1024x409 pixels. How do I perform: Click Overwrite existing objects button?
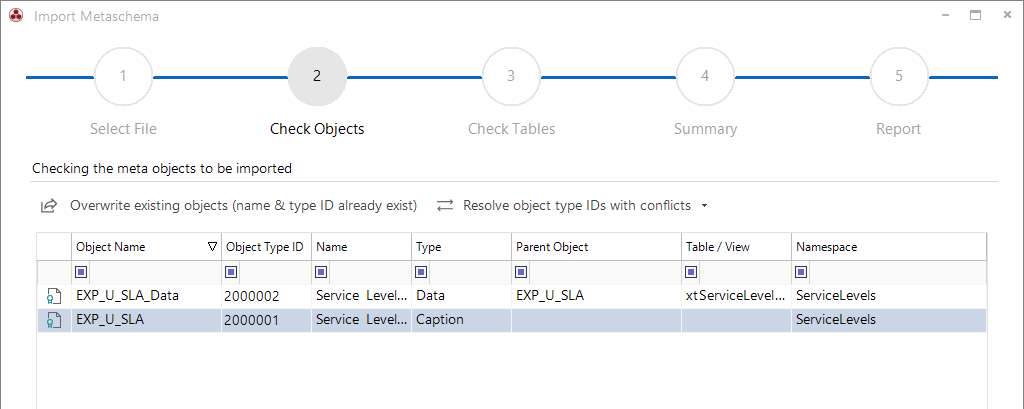[x=229, y=206]
